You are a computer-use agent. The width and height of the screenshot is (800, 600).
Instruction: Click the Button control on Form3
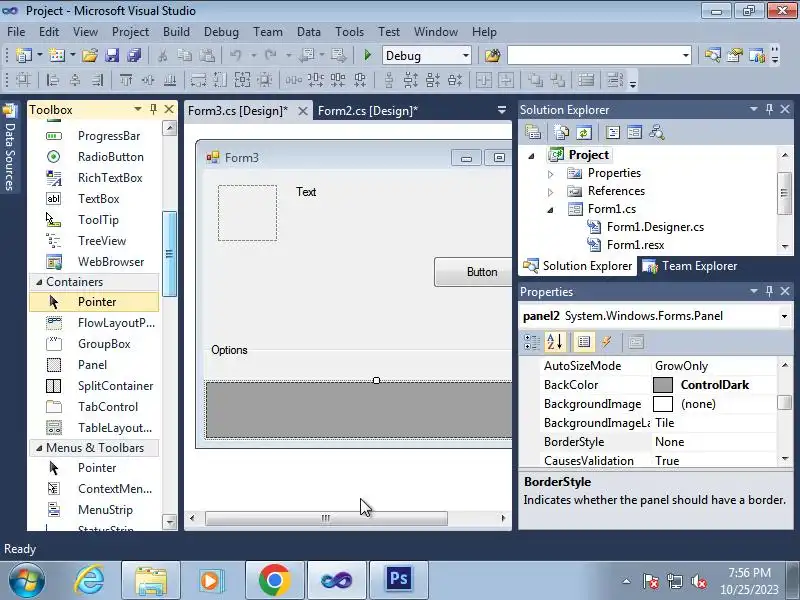(x=473, y=272)
